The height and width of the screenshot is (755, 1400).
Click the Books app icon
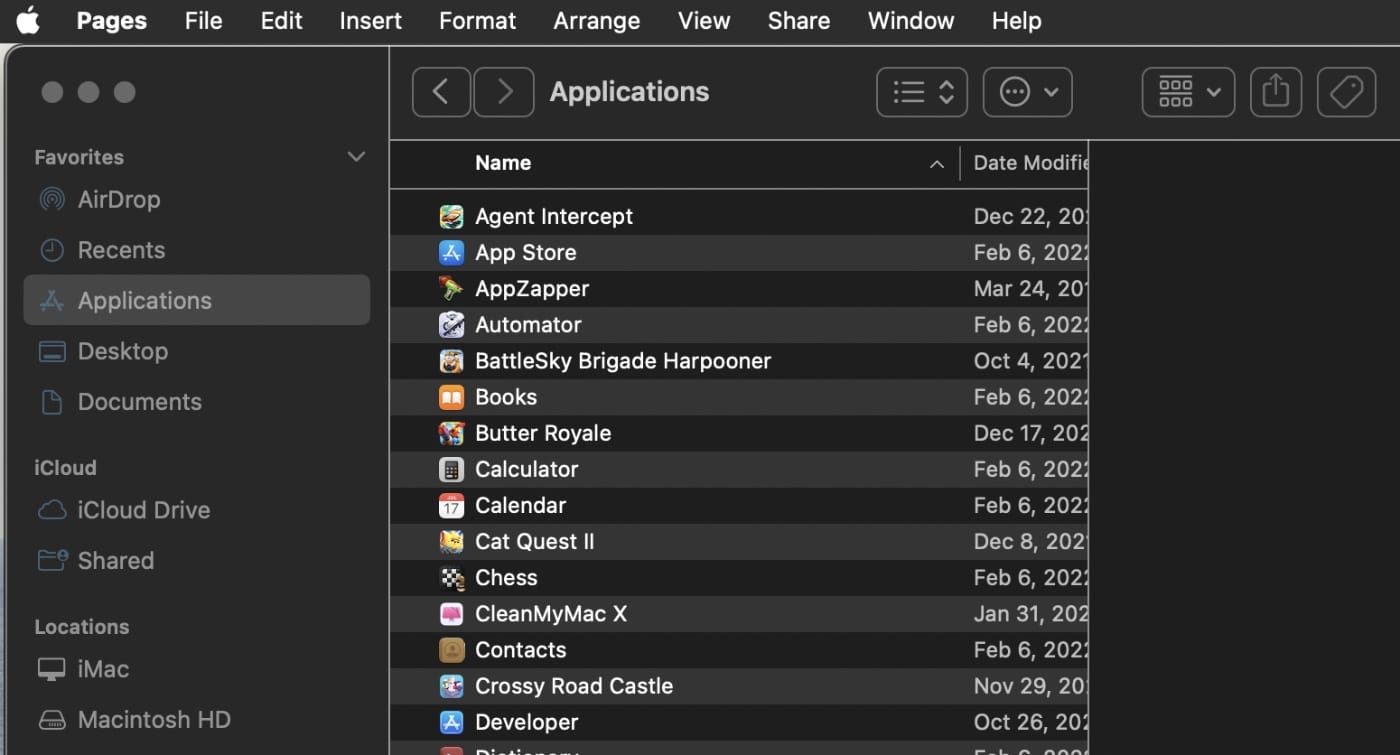tap(451, 397)
